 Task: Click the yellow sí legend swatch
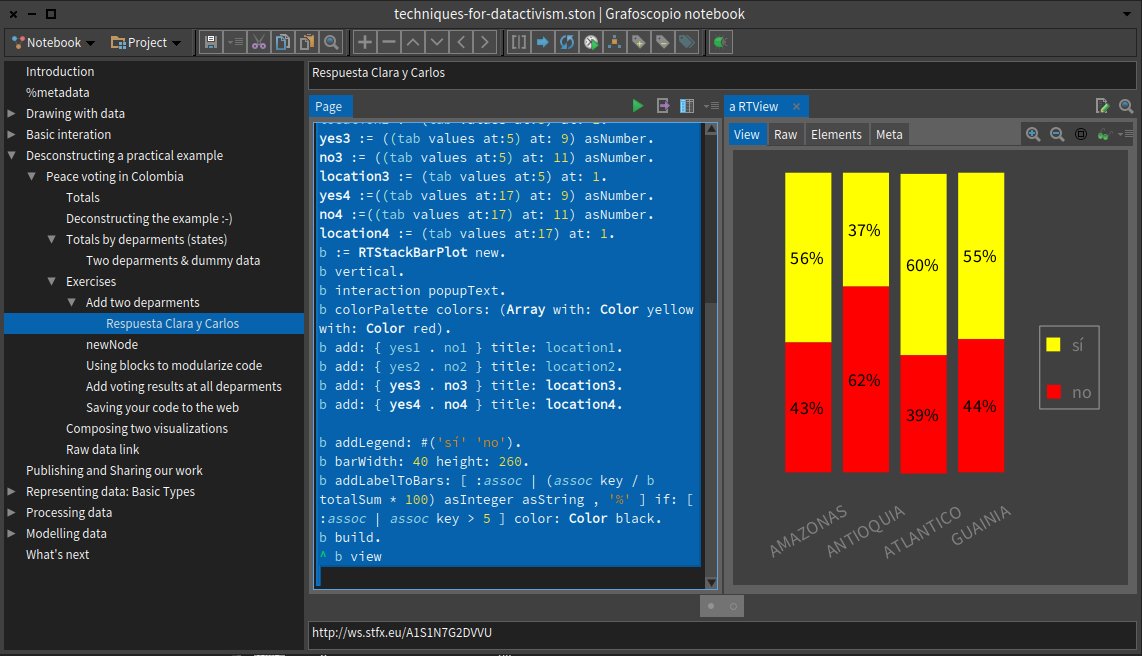(x=1053, y=345)
